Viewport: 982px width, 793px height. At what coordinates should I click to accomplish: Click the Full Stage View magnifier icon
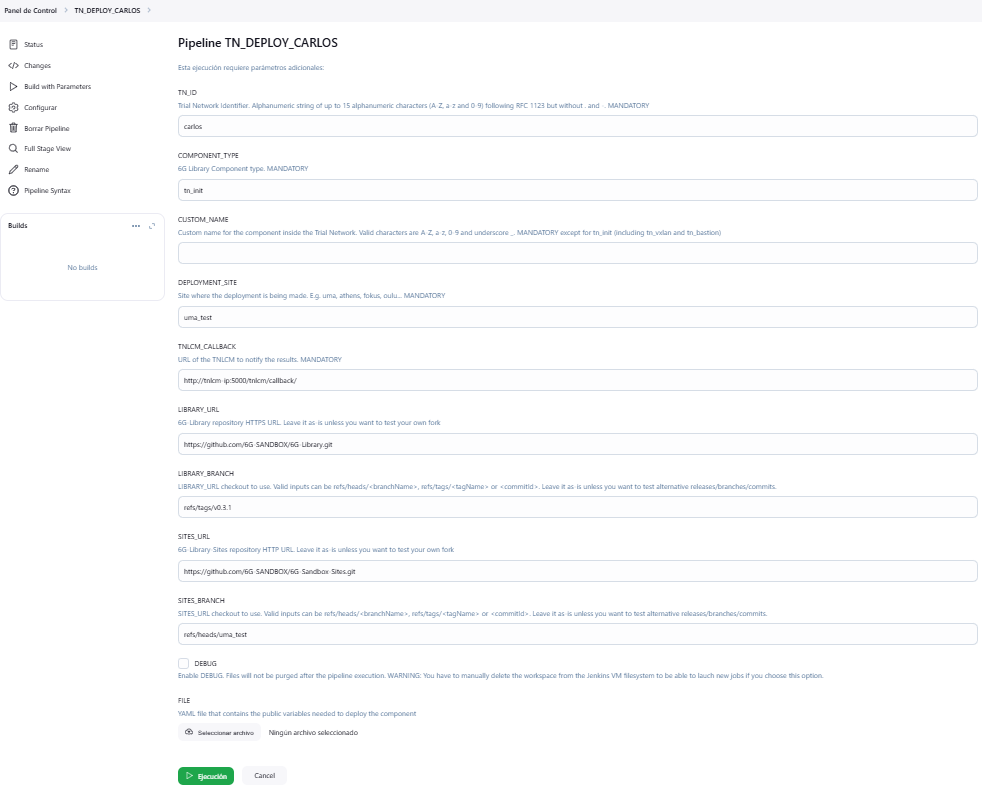coord(13,148)
